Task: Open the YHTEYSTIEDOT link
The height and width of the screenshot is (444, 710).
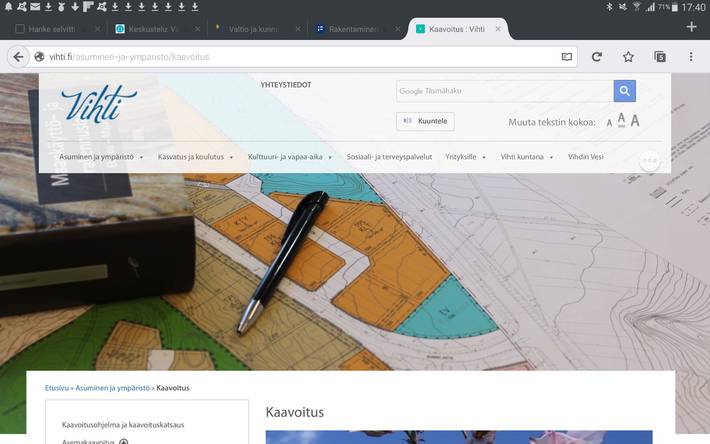Action: [x=285, y=85]
